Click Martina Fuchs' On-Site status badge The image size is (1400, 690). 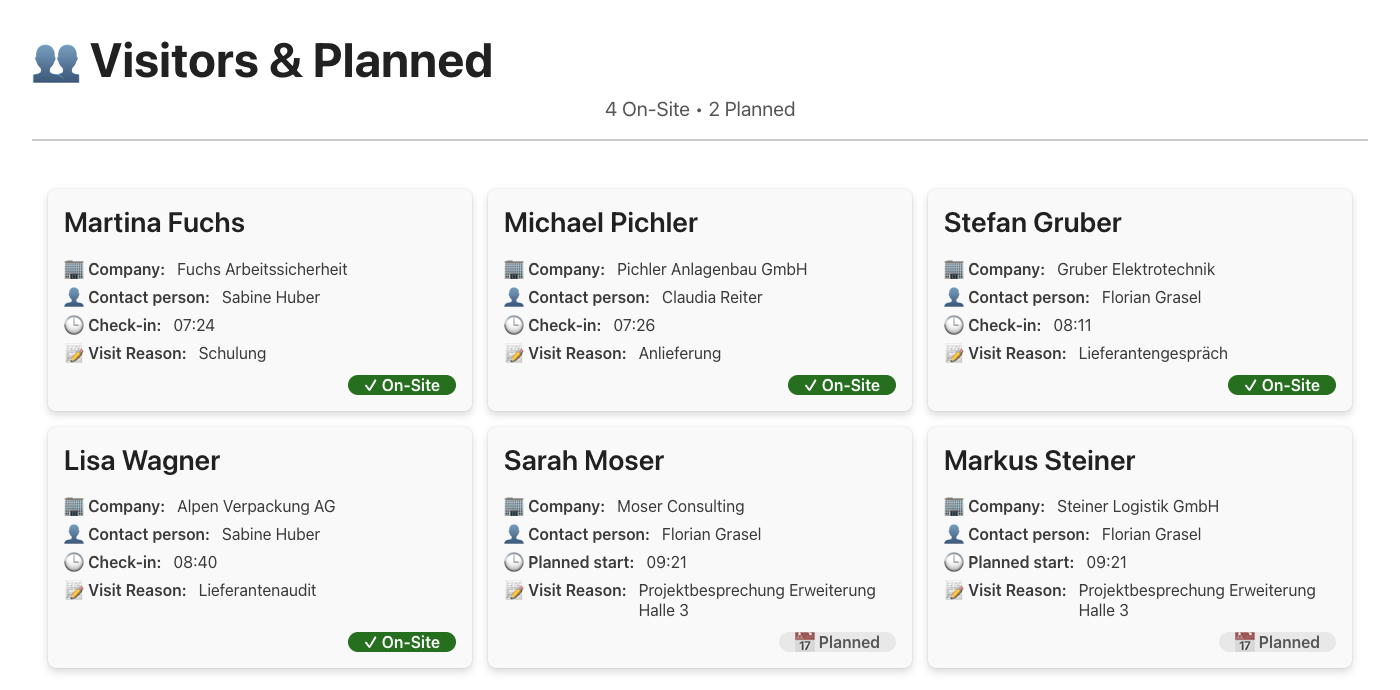coord(402,385)
